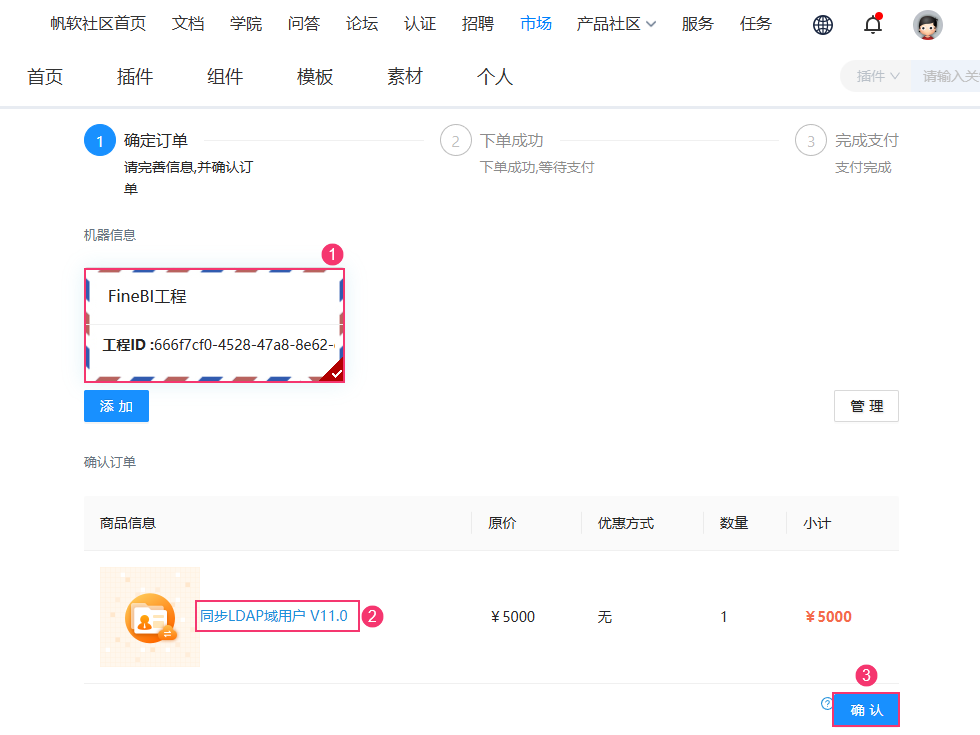Click the 机器信息 section label
Viewport: 980px width, 735px height.
tap(110, 235)
